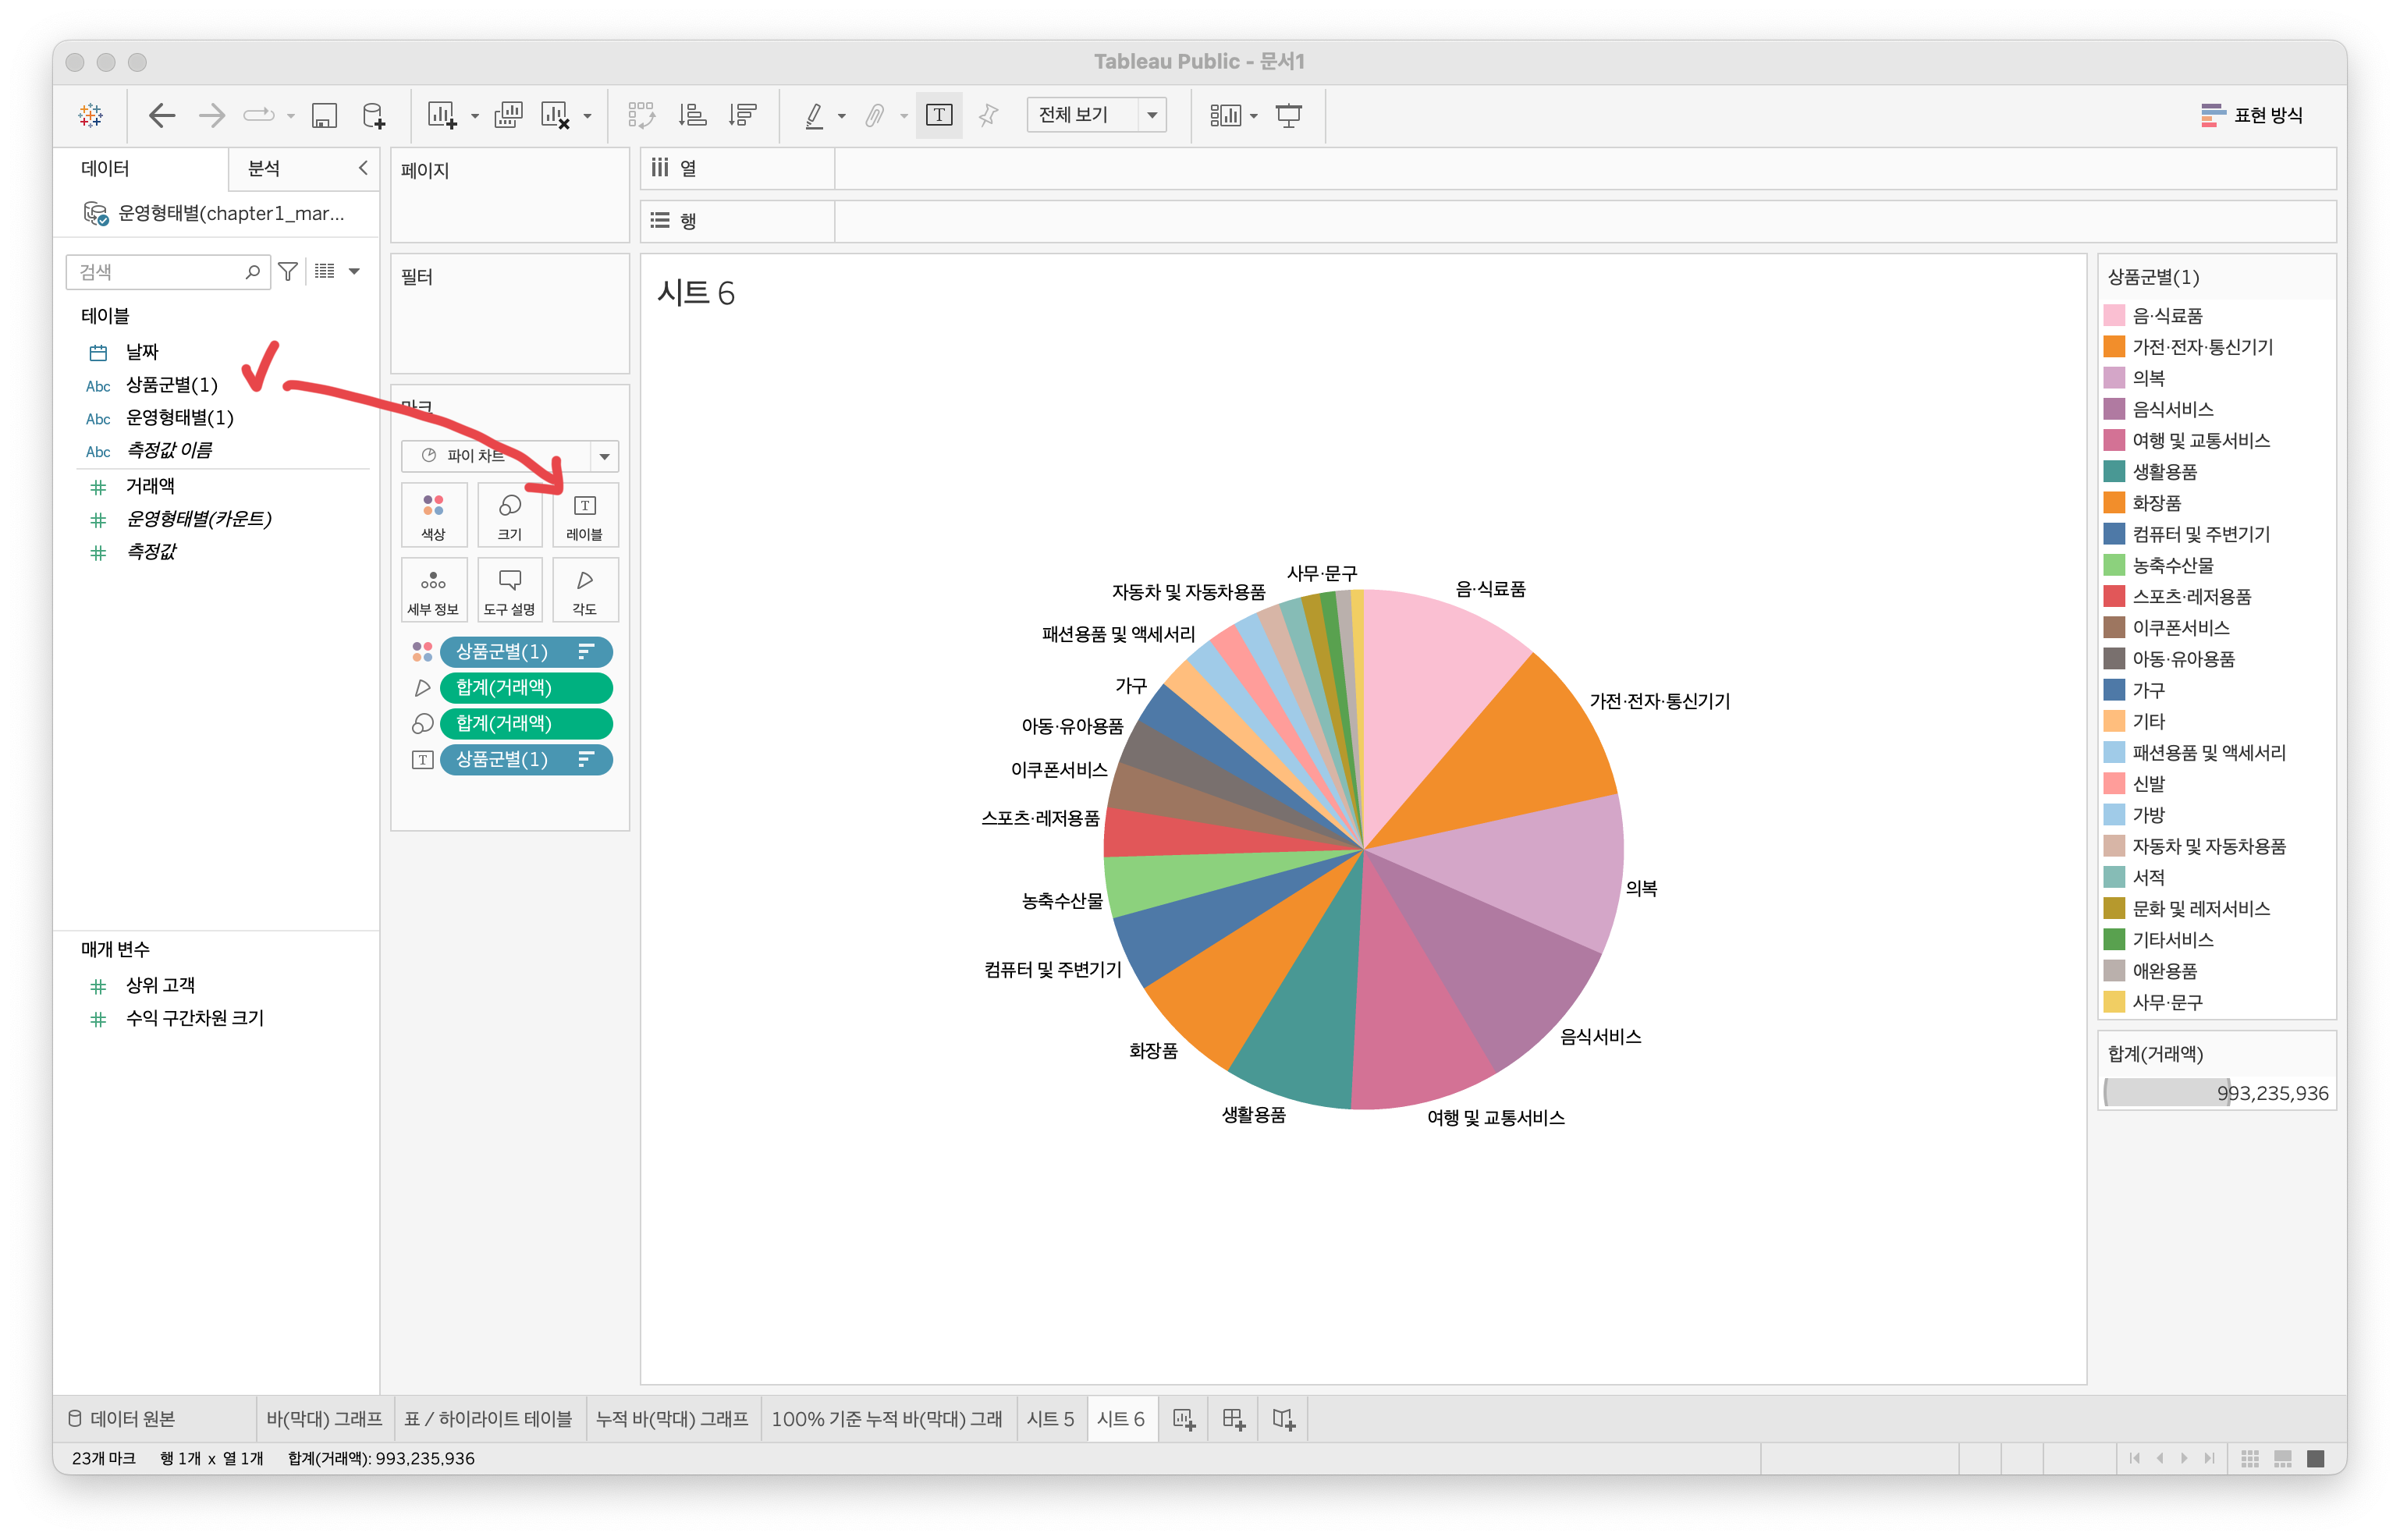Click the Sort ascending toolbar icon
The height and width of the screenshot is (1540, 2400).
(692, 116)
